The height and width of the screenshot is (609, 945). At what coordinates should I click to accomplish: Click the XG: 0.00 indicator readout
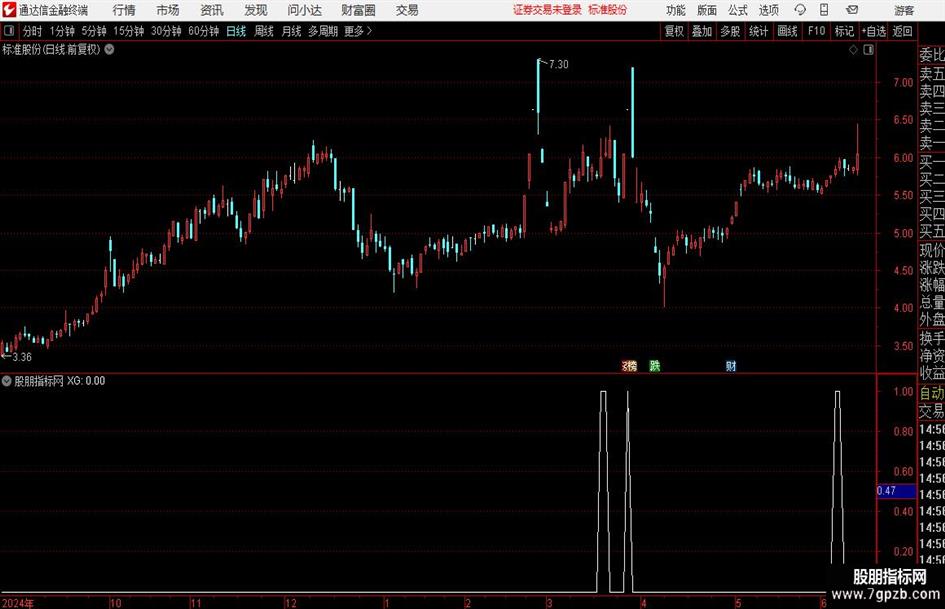pos(86,381)
